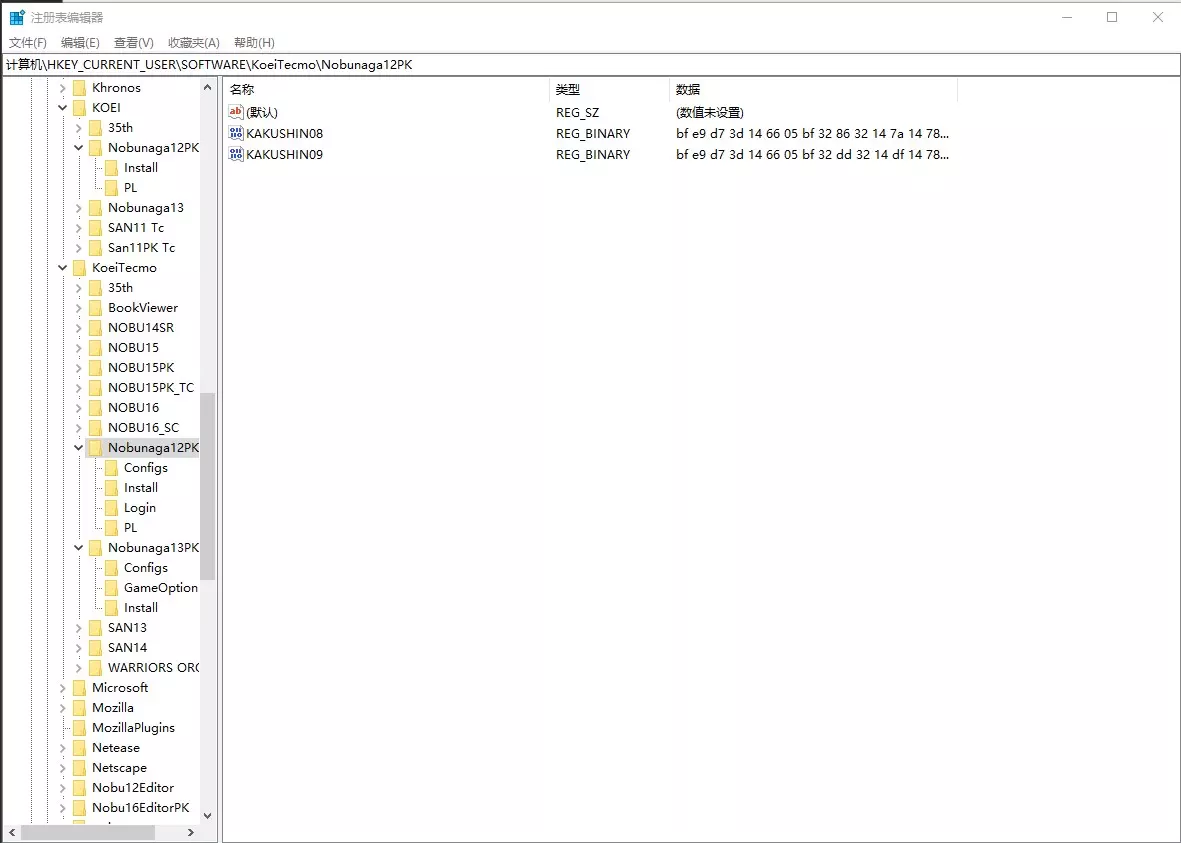1181x843 pixels.
Task: Select Install under Nobunaga13PK
Action: (141, 608)
